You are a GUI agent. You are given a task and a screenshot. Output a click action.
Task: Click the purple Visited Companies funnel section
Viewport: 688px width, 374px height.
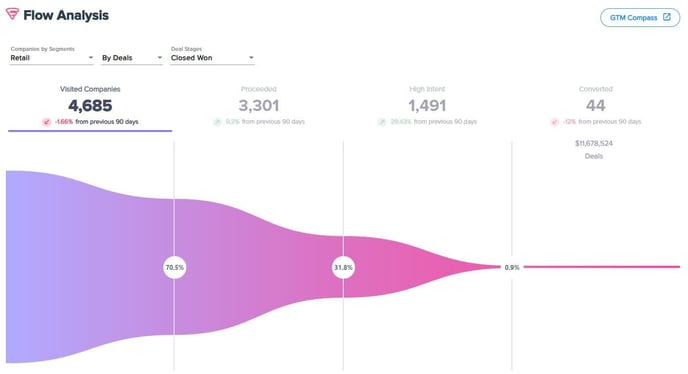pos(90,267)
